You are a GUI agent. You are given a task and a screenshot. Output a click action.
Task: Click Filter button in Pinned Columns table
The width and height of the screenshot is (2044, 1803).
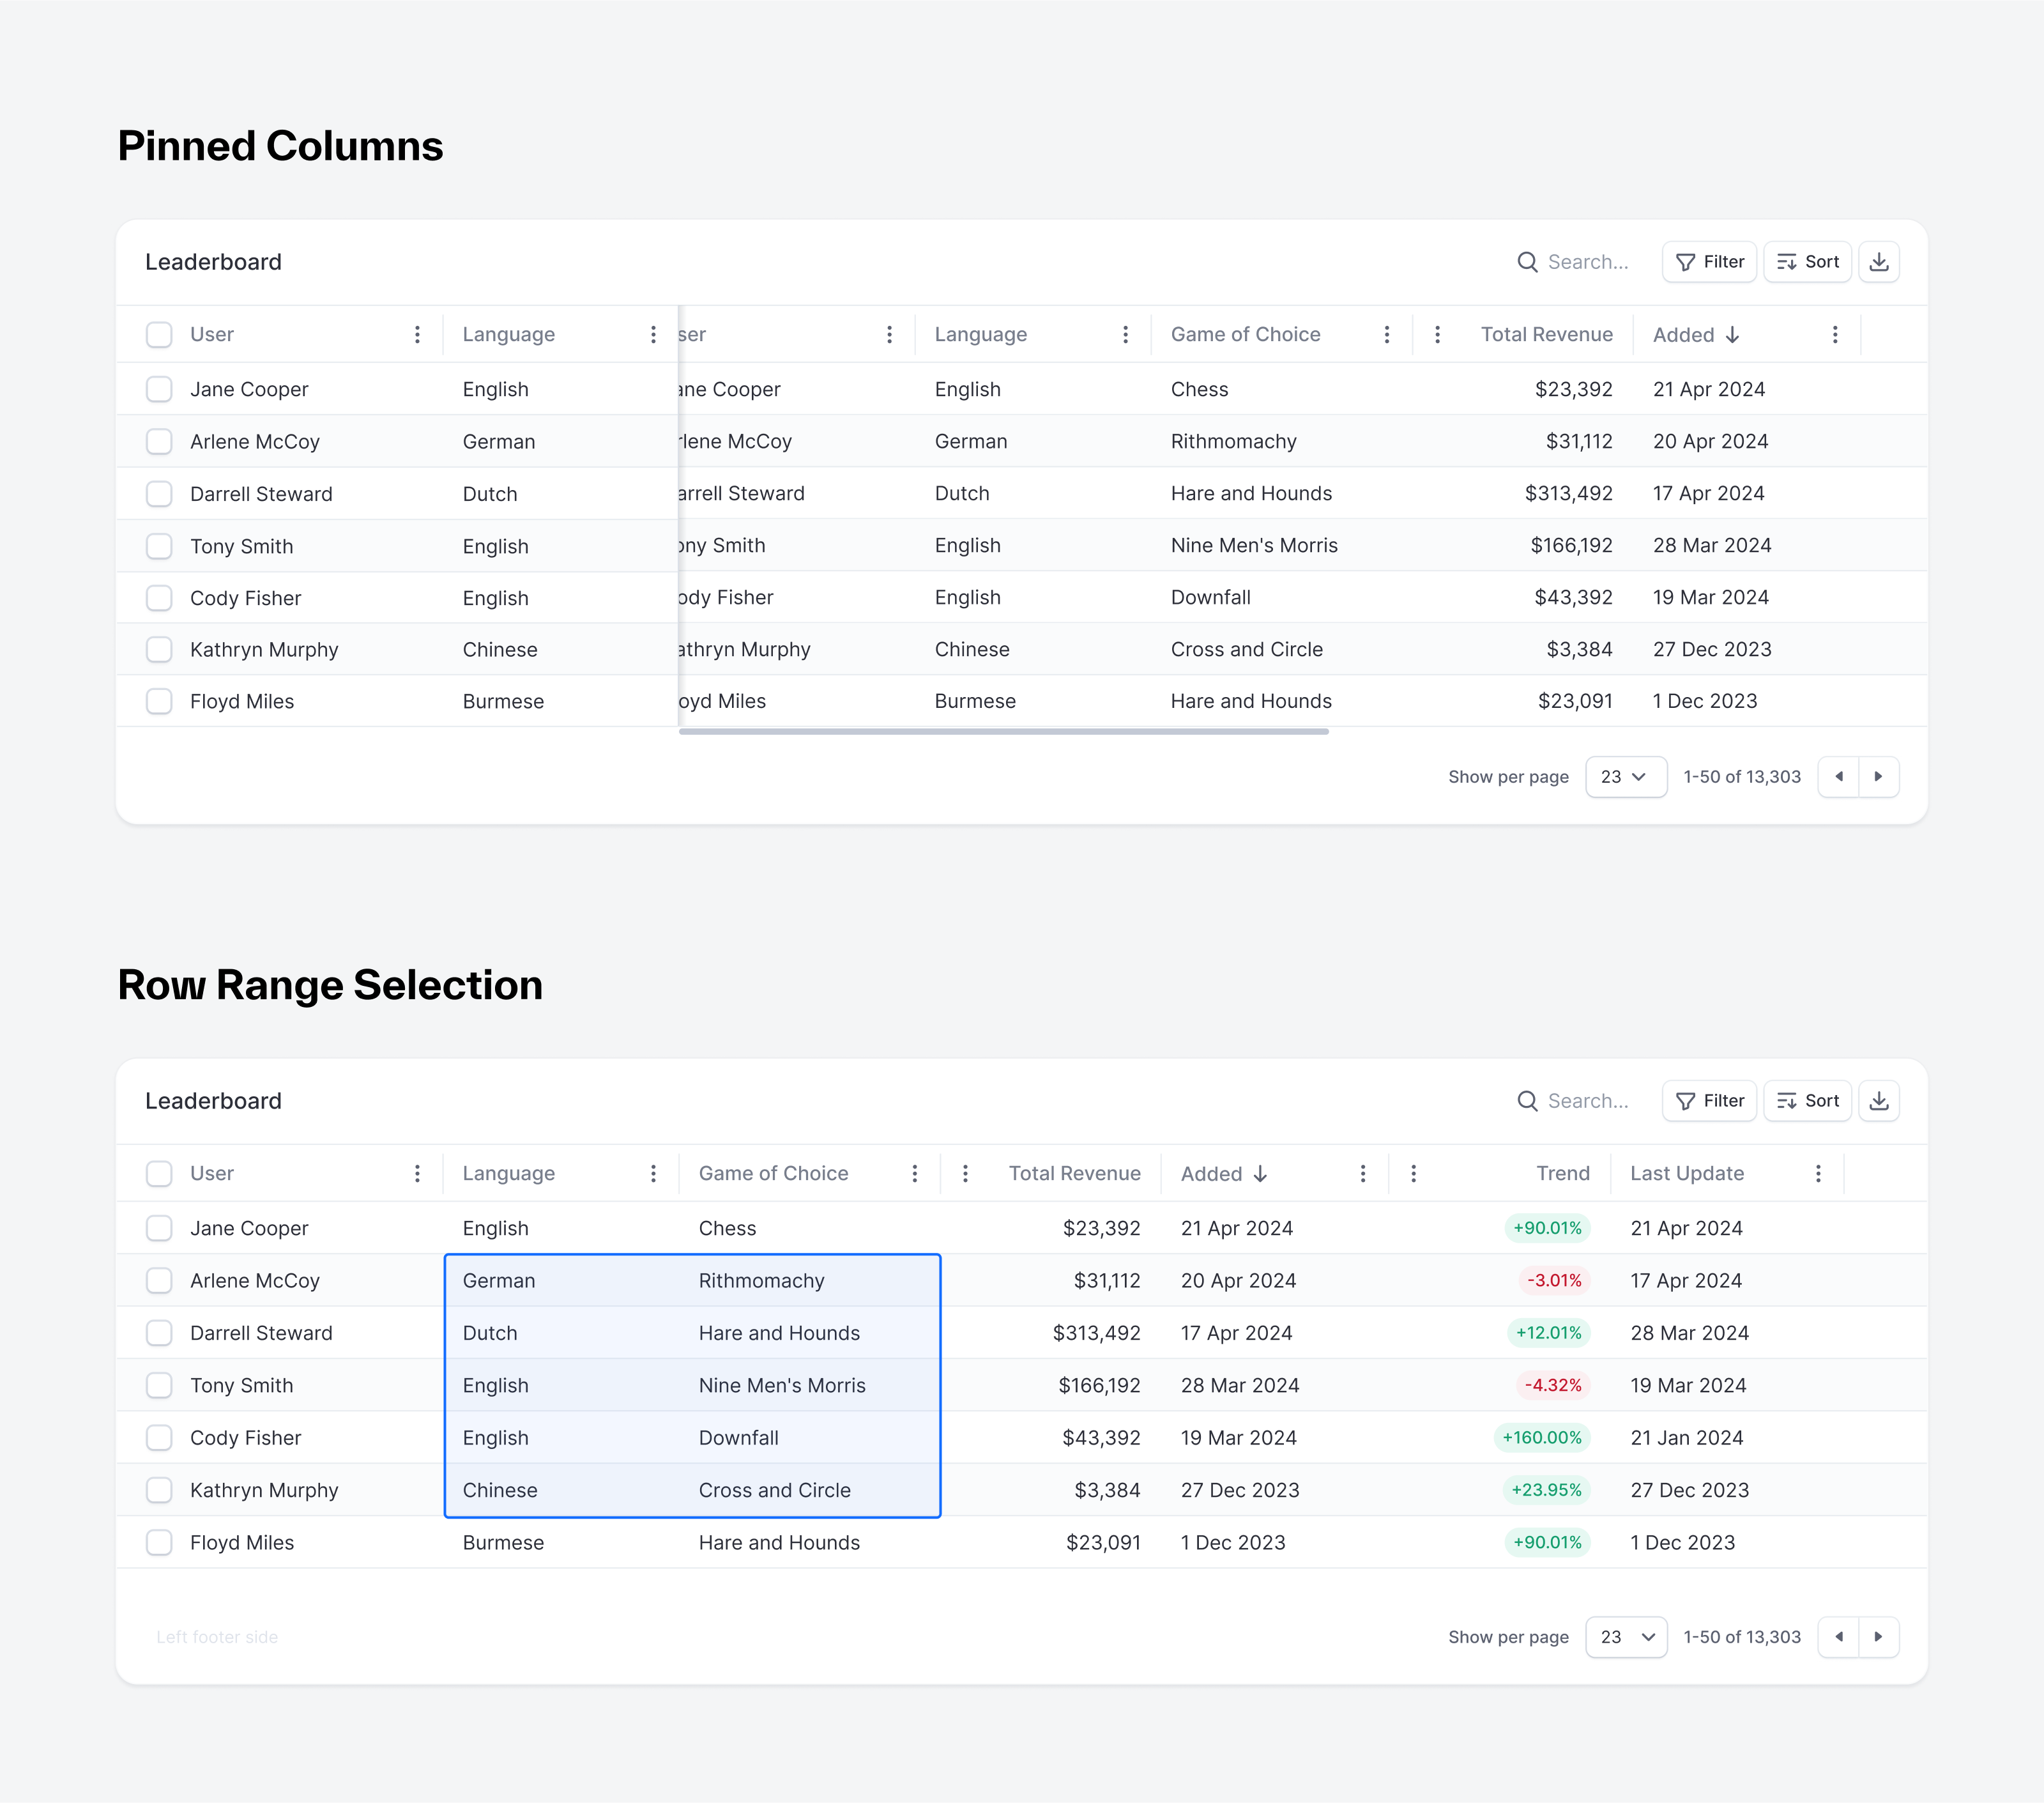1709,262
